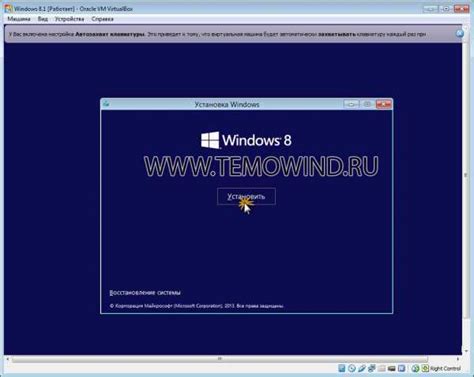Open the Устройства menu
Viewport: 474px width, 377px height.
[70, 19]
